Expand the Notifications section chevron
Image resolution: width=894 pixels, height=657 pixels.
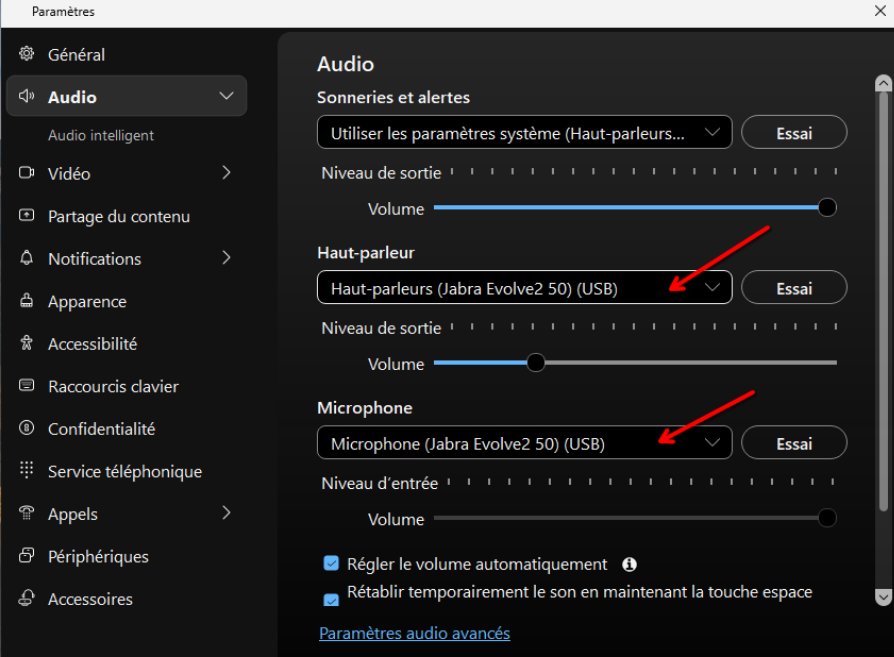[x=226, y=258]
